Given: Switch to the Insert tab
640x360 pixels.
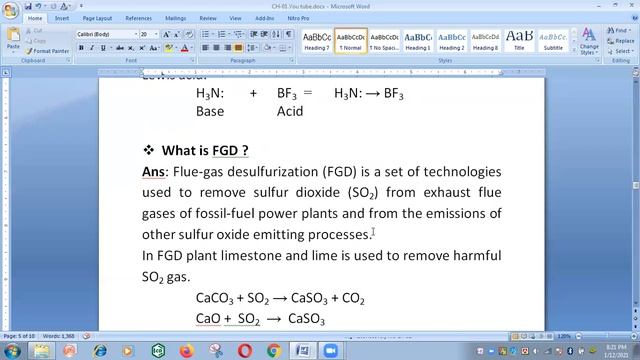Looking at the screenshot, I should [62, 18].
